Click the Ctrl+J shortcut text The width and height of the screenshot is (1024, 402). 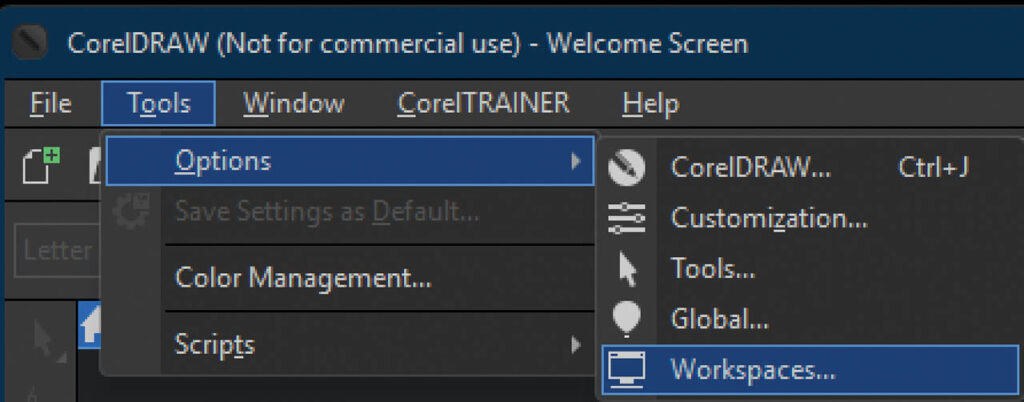(933, 168)
